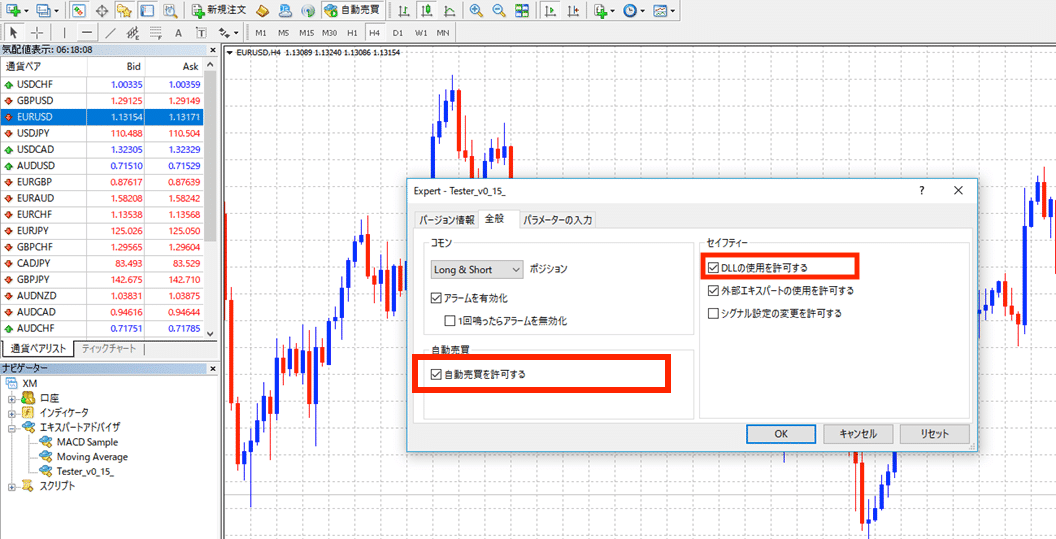This screenshot has height=539, width=1056.
Task: Choose the horizontal line drawing tool
Action: click(x=87, y=32)
